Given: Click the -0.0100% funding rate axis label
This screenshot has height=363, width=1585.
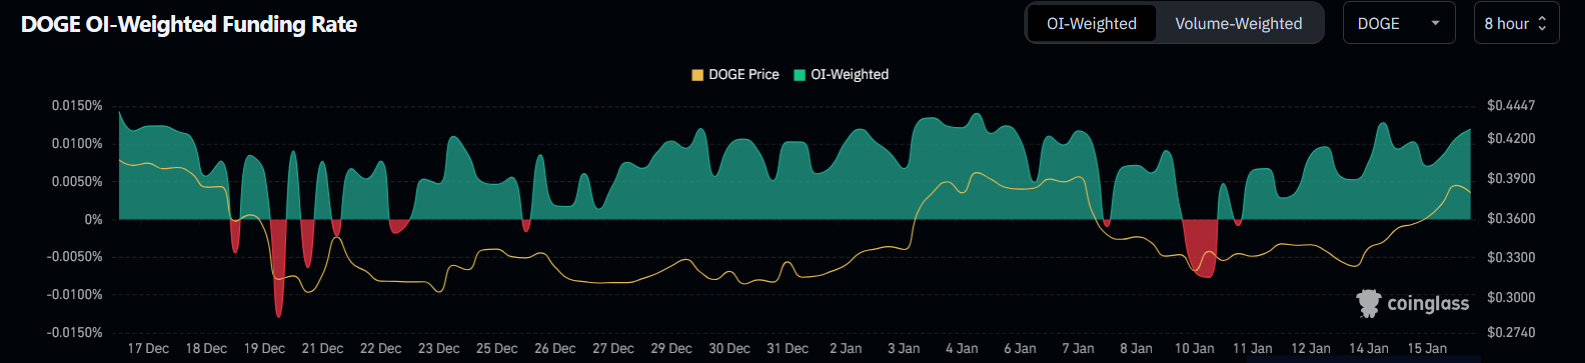Looking at the screenshot, I should point(74,294).
